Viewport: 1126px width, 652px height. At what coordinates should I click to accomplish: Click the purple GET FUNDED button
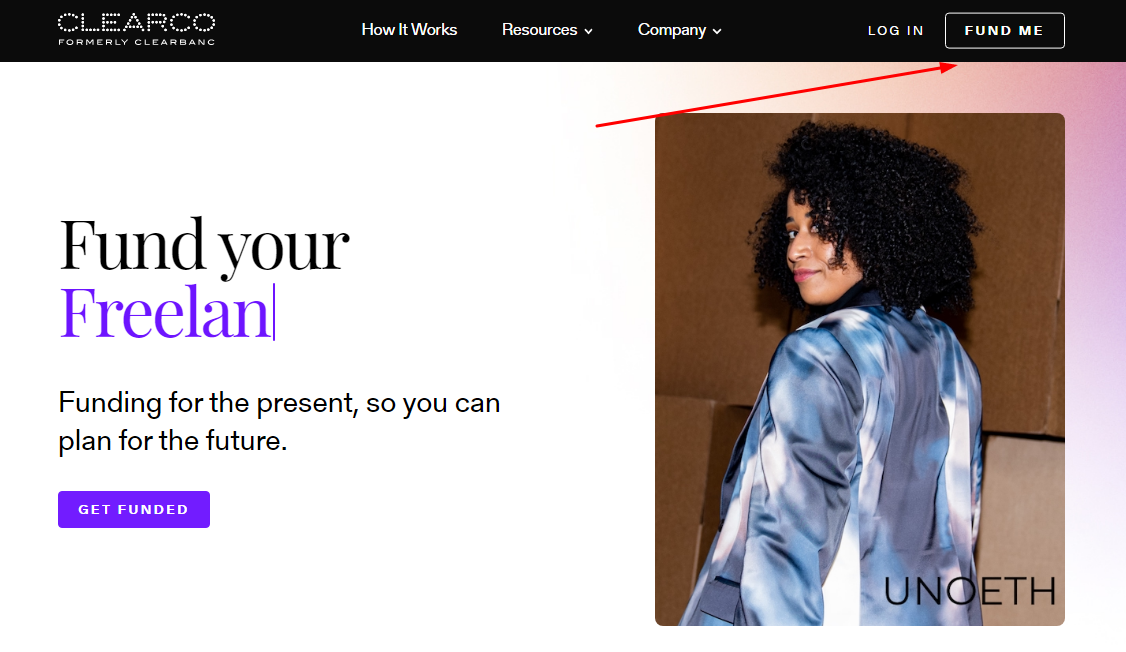tap(134, 509)
